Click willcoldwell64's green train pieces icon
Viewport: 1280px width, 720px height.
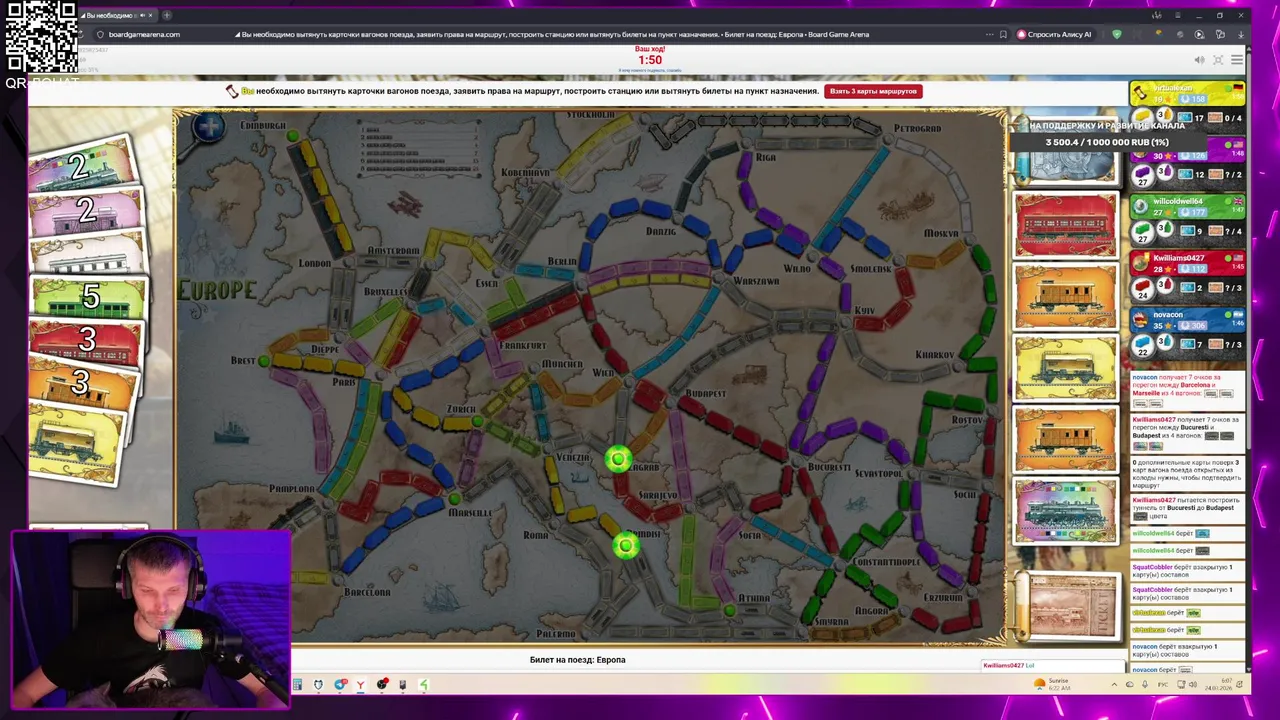tap(1142, 231)
